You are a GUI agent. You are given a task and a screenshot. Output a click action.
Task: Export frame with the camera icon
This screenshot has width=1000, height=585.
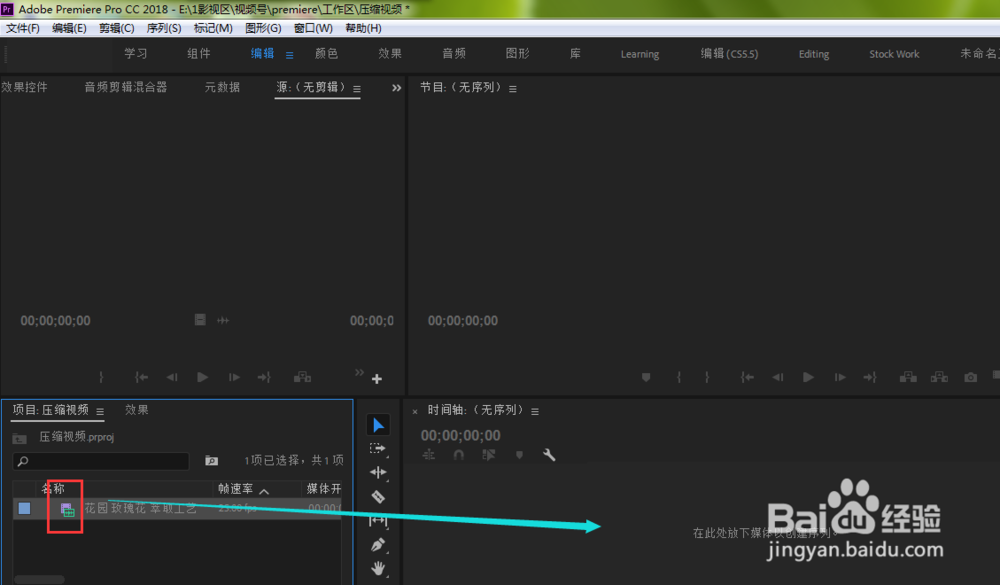[970, 377]
